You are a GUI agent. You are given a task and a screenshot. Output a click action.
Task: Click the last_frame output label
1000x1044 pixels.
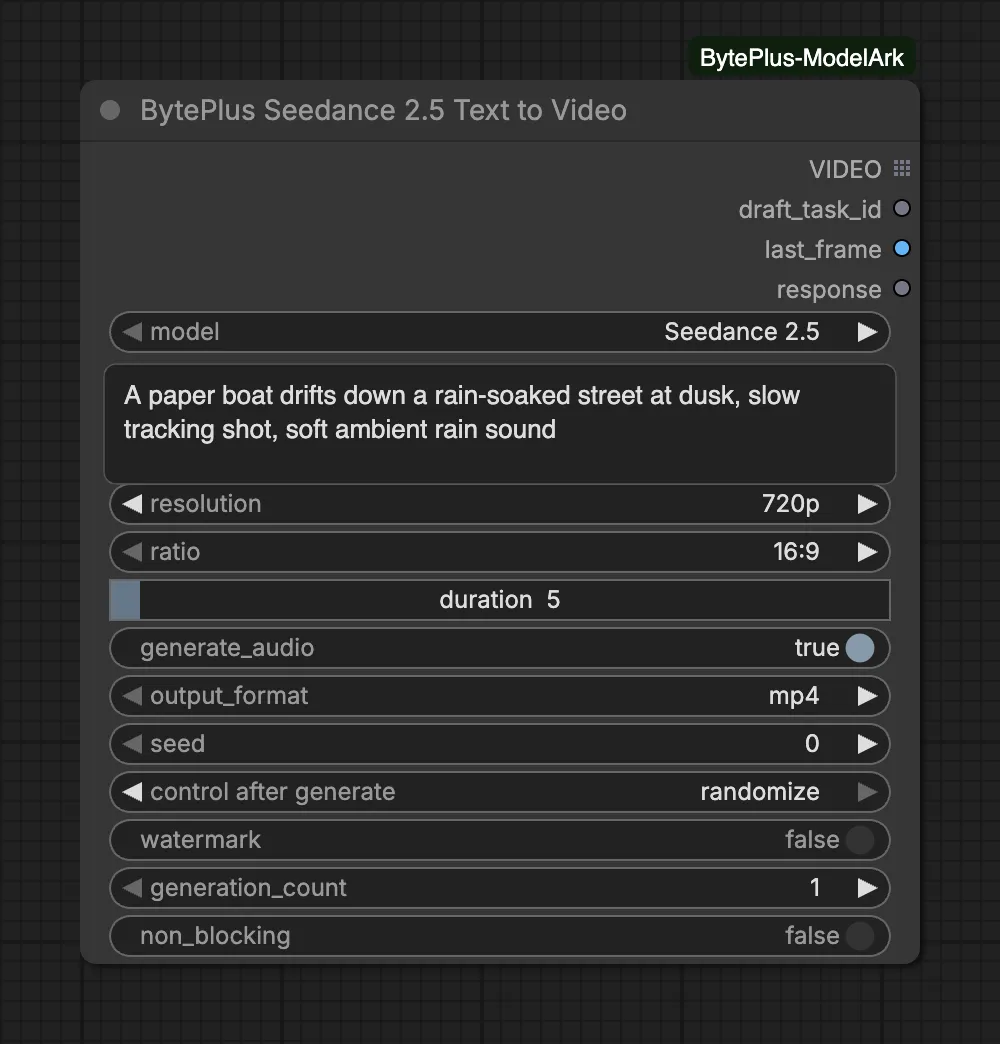pyautogui.click(x=823, y=249)
